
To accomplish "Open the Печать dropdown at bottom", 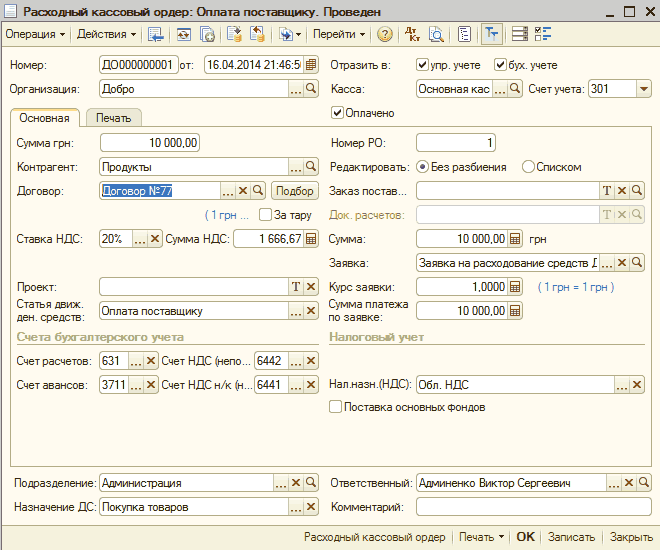I will pyautogui.click(x=482, y=537).
